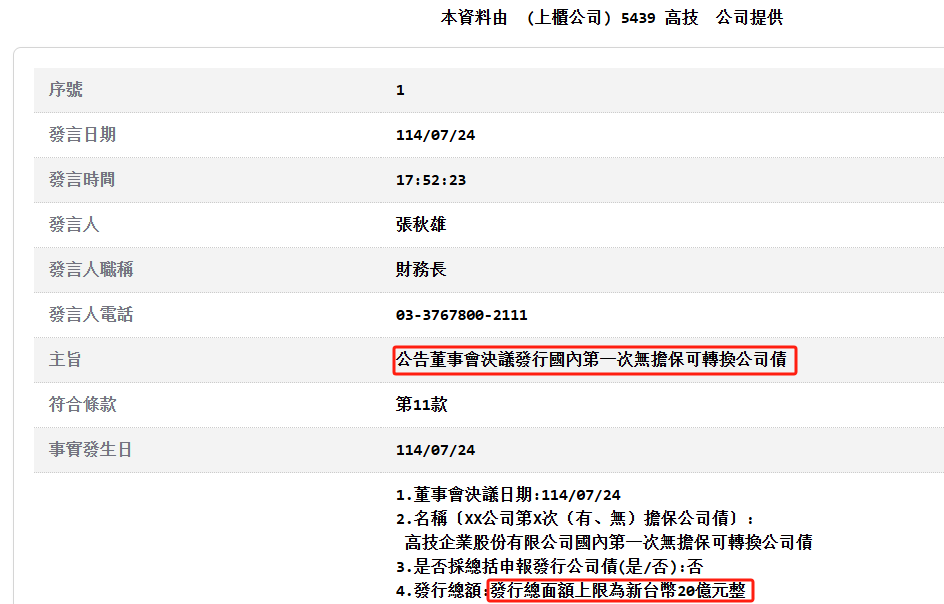Select the bond name 高技企業股份有限公司 line
Image resolution: width=944 pixels, height=604 pixels.
point(608,543)
